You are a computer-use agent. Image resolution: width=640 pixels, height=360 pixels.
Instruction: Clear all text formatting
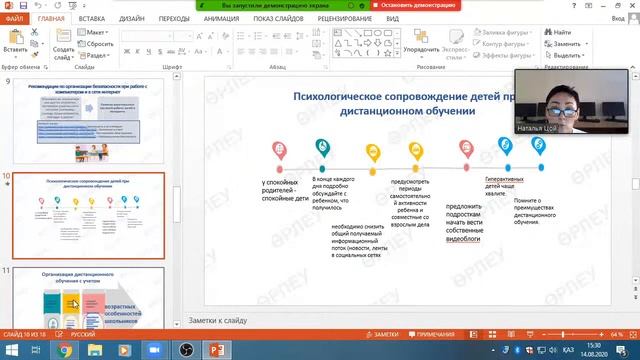(225, 36)
